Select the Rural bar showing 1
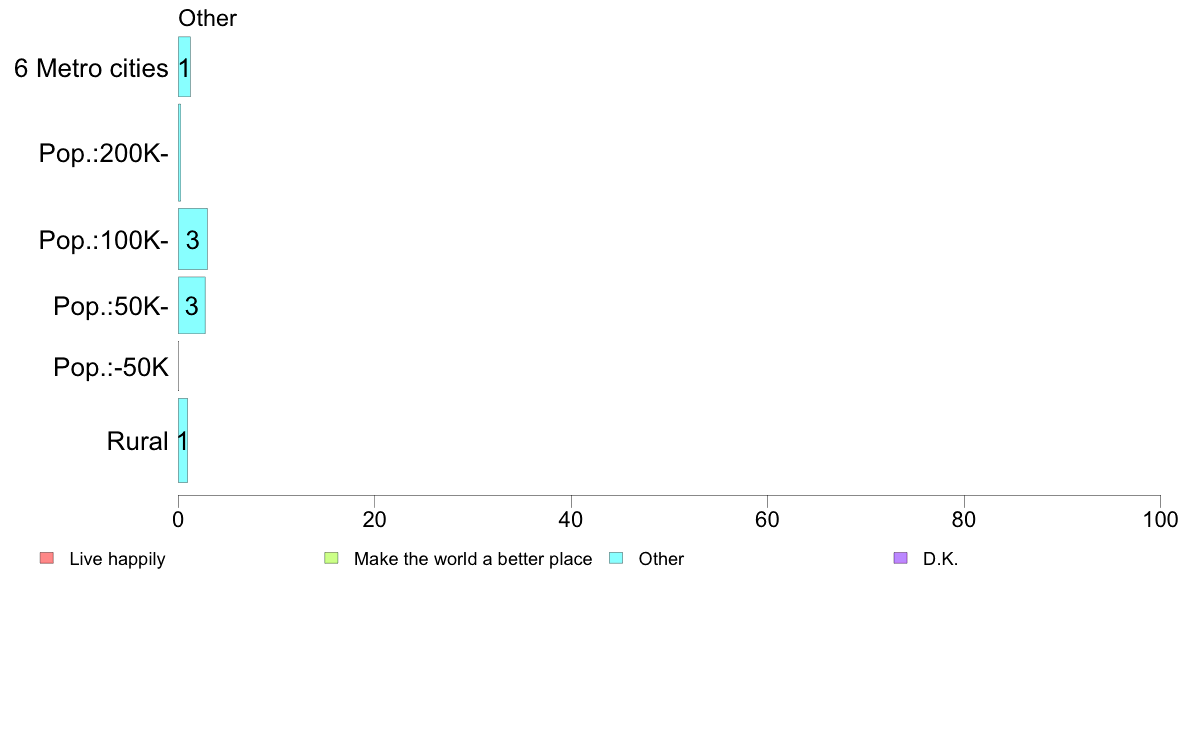The image size is (1188, 736). tap(183, 440)
